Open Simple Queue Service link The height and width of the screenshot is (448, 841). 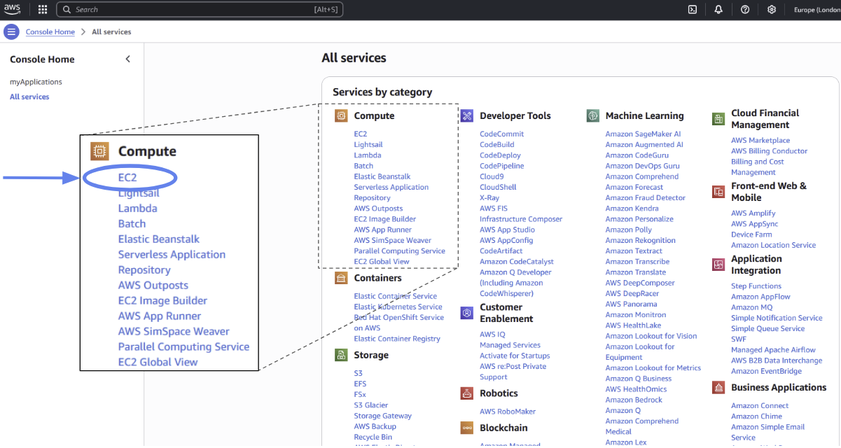click(x=768, y=329)
